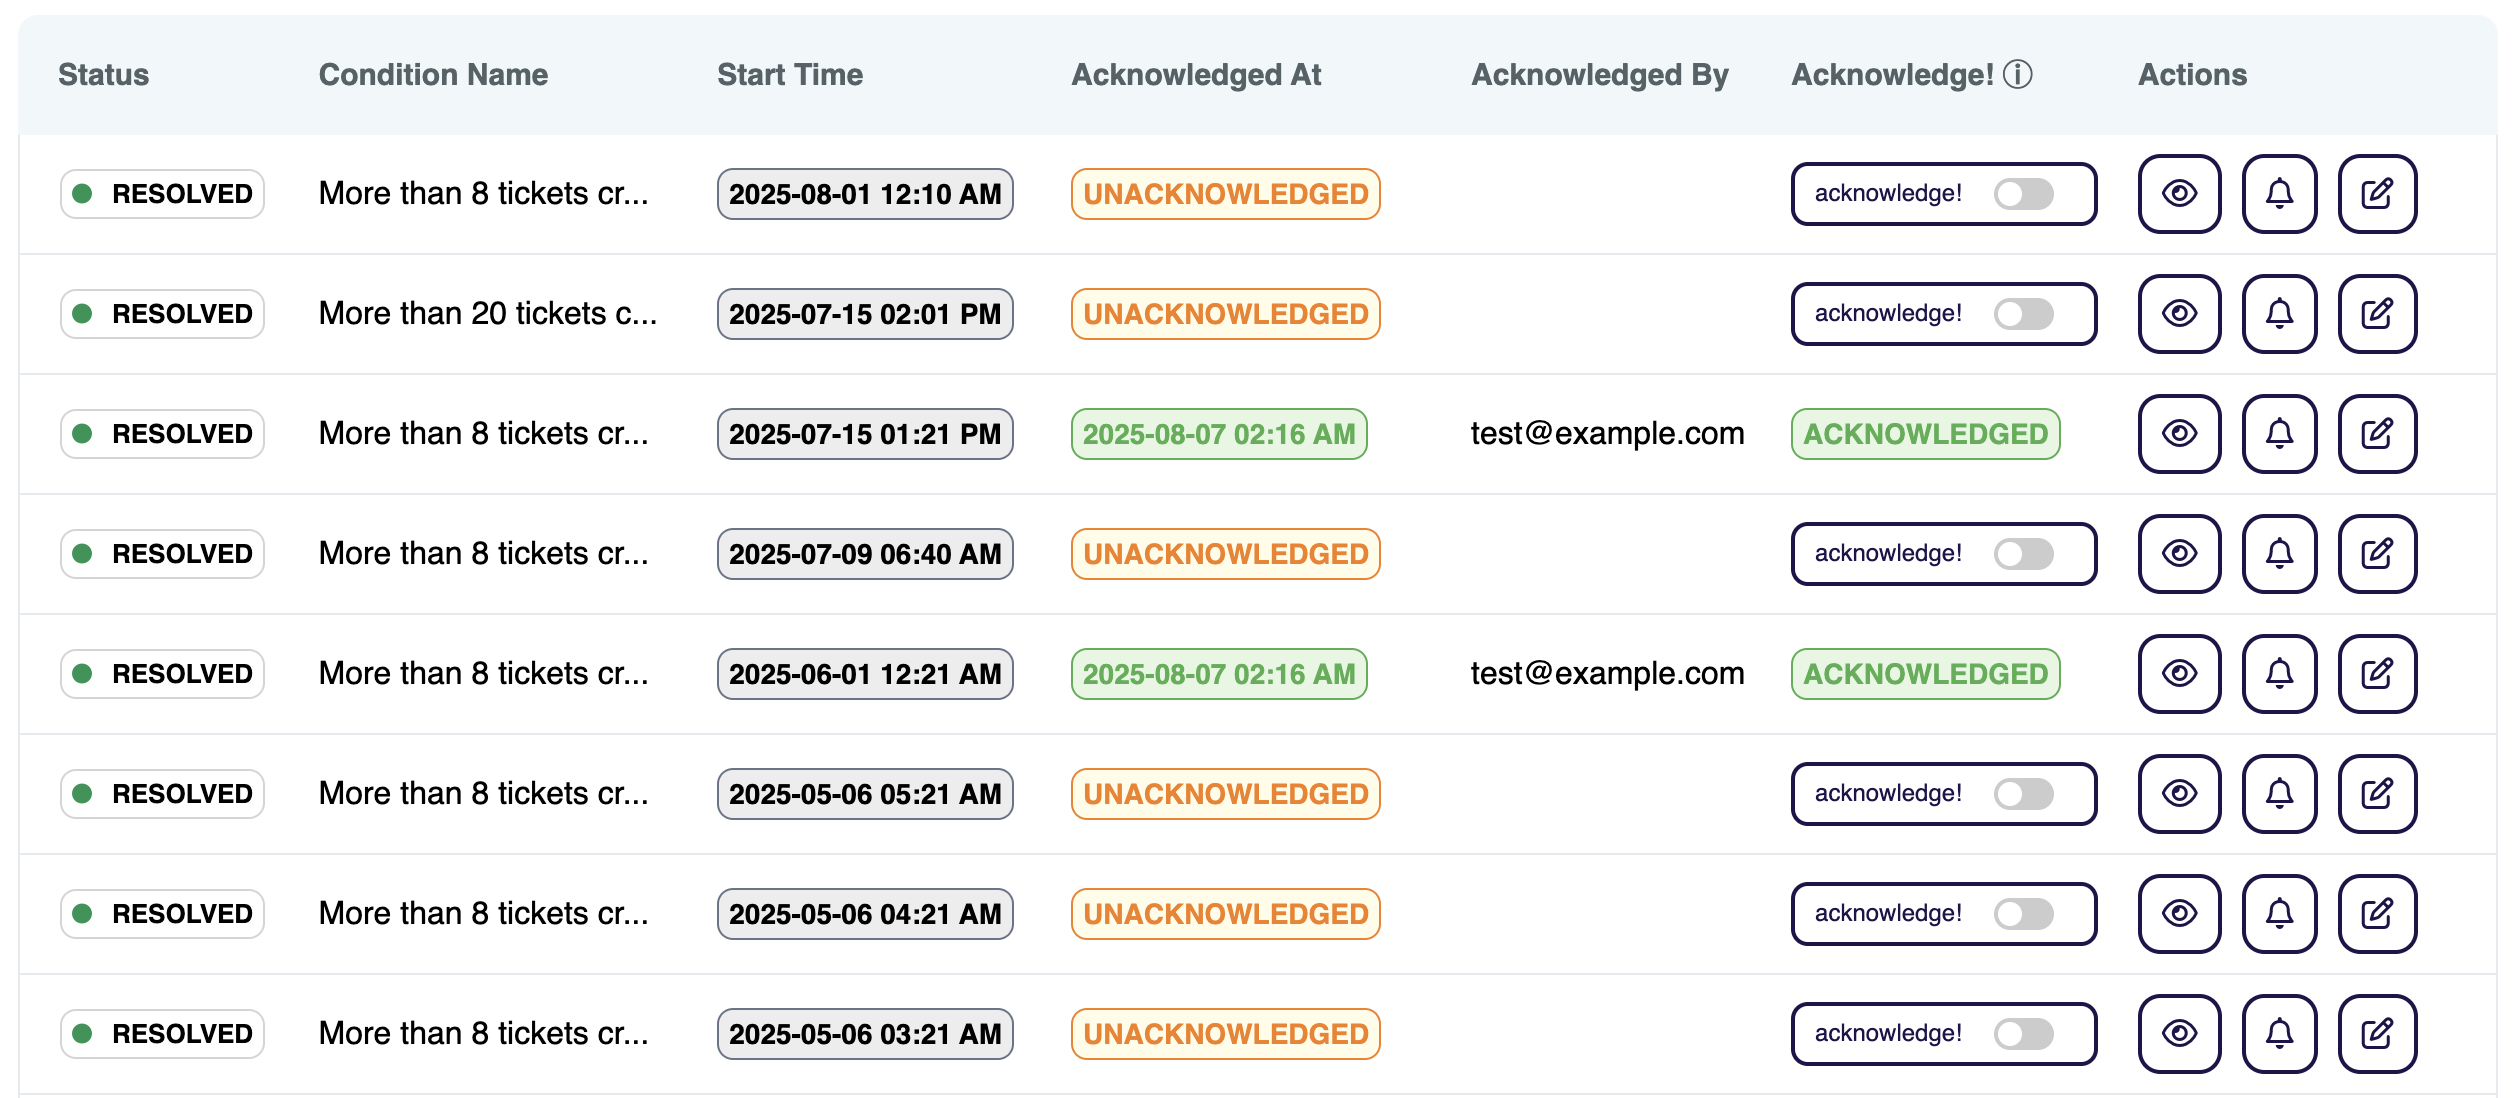2514x1098 pixels.
Task: Click edit pencil icon for 2025-07-15 01:21 PM row
Action: point(2377,434)
